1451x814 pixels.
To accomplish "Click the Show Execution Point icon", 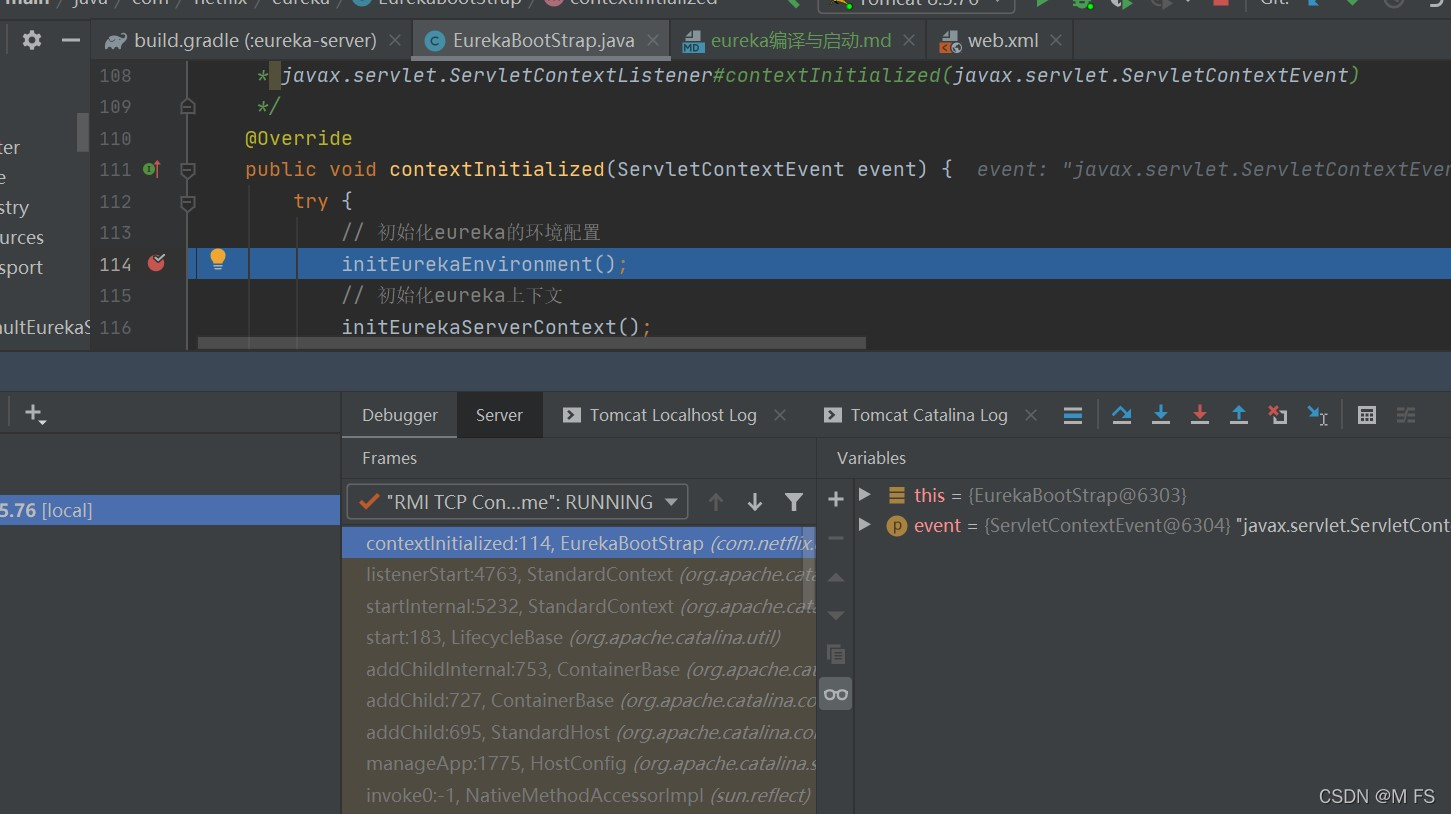I will pyautogui.click(x=1072, y=415).
